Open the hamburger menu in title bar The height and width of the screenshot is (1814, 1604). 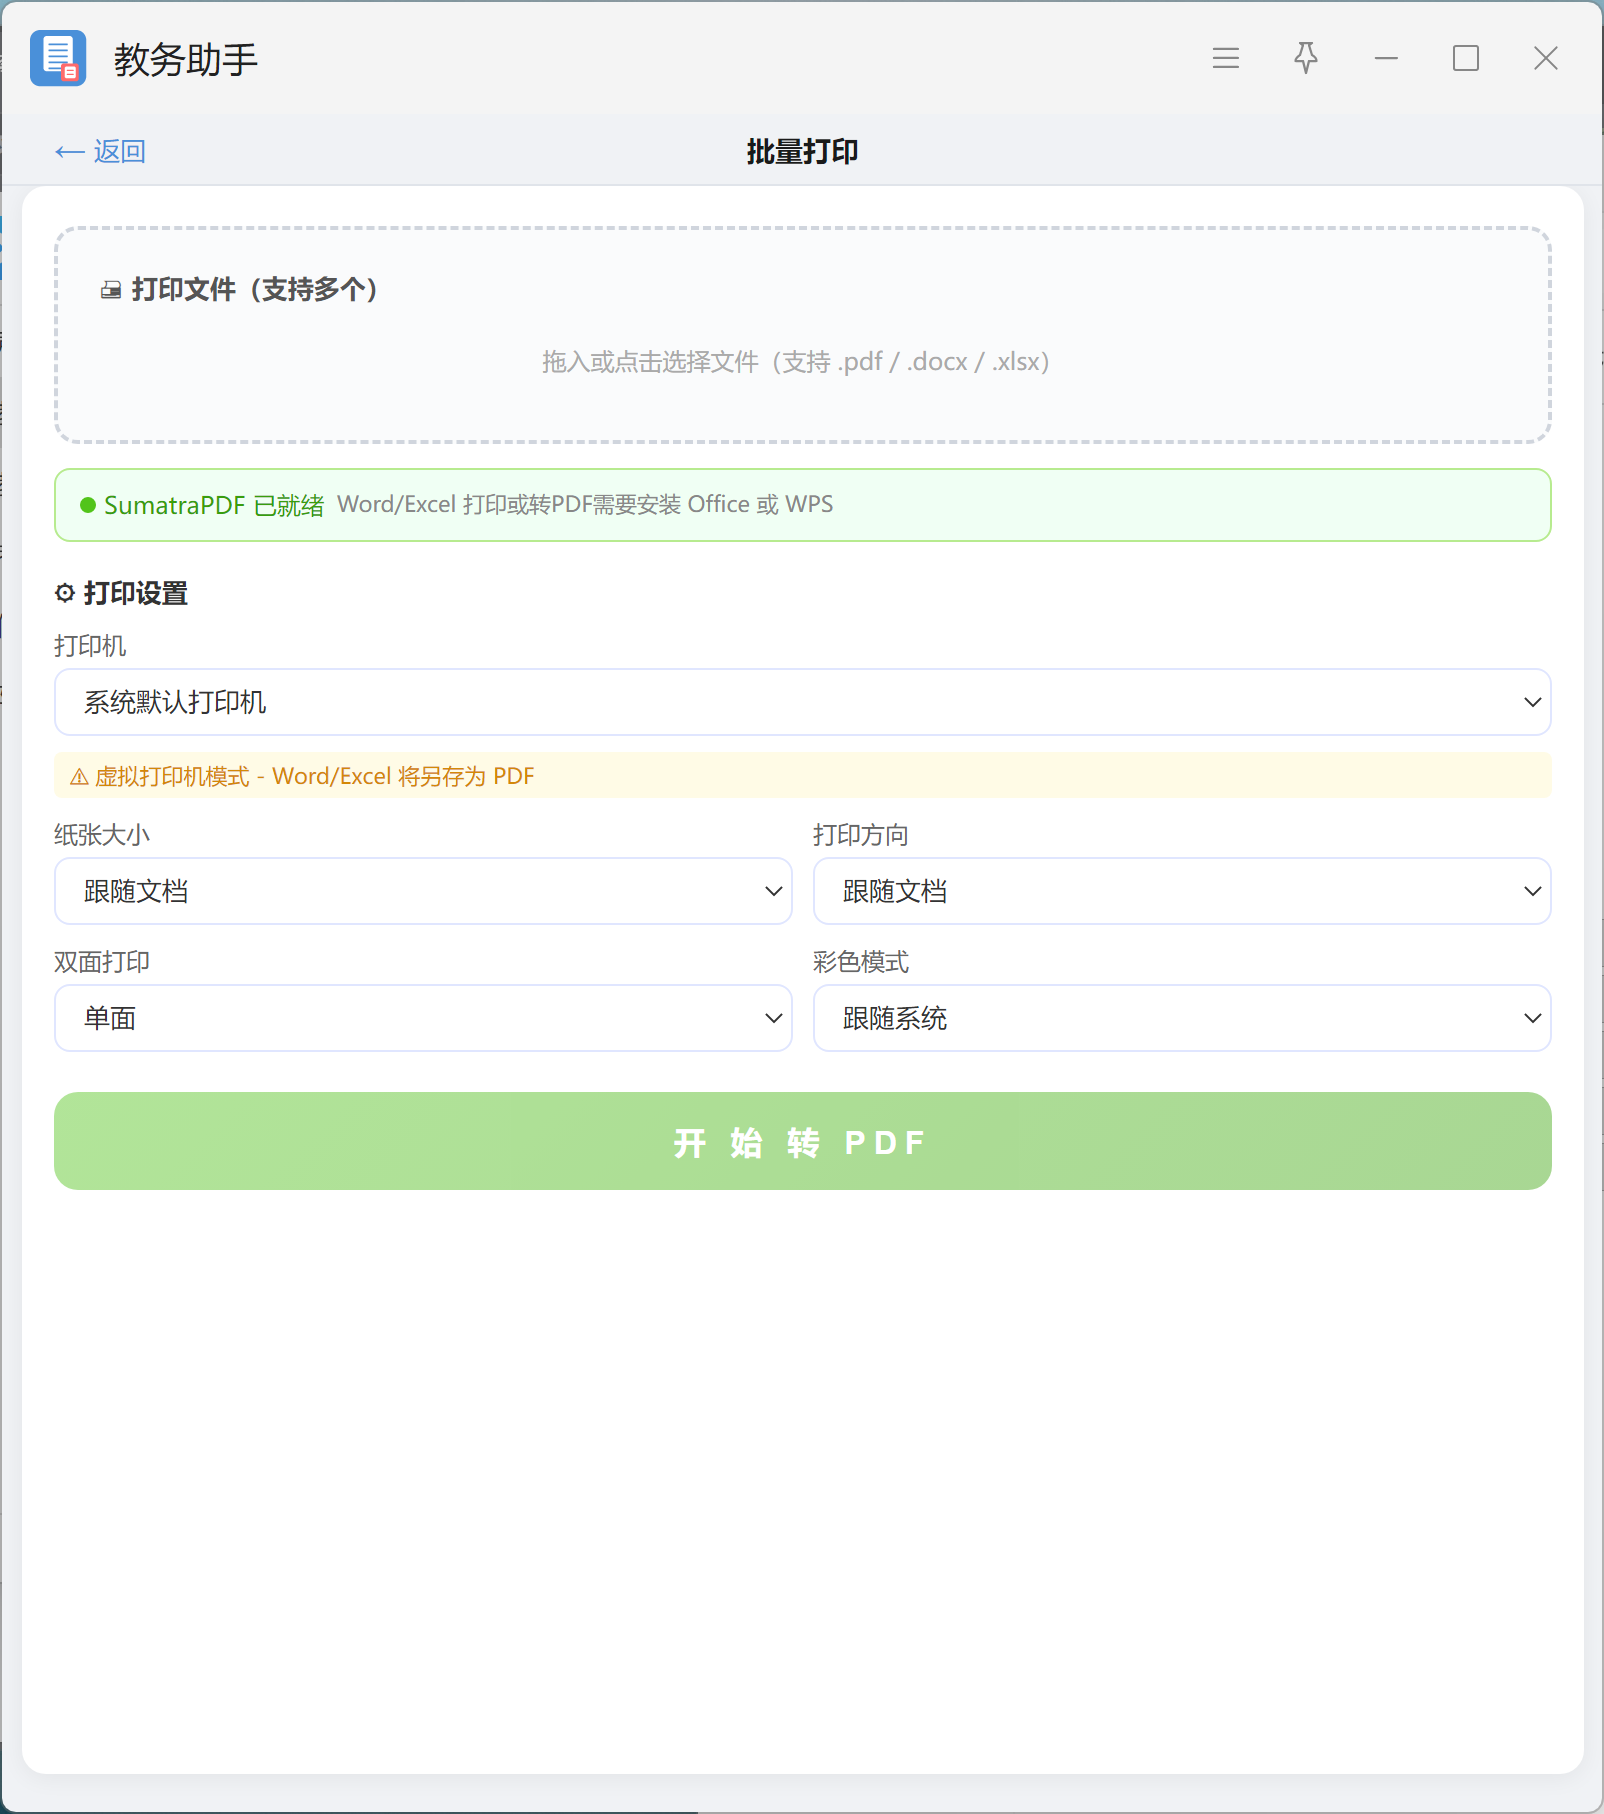[1226, 58]
